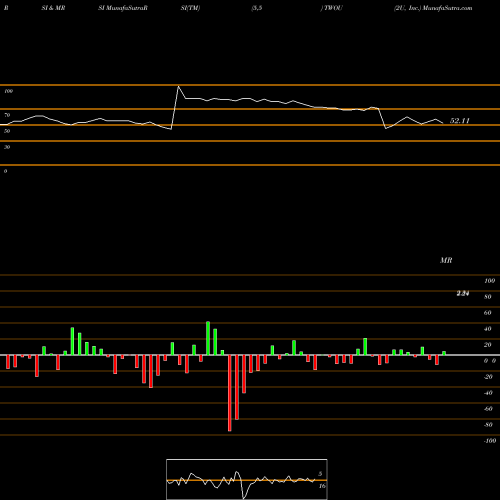Click the MR axis label -100
Screen dimensions: 500x500
(x=490, y=441)
